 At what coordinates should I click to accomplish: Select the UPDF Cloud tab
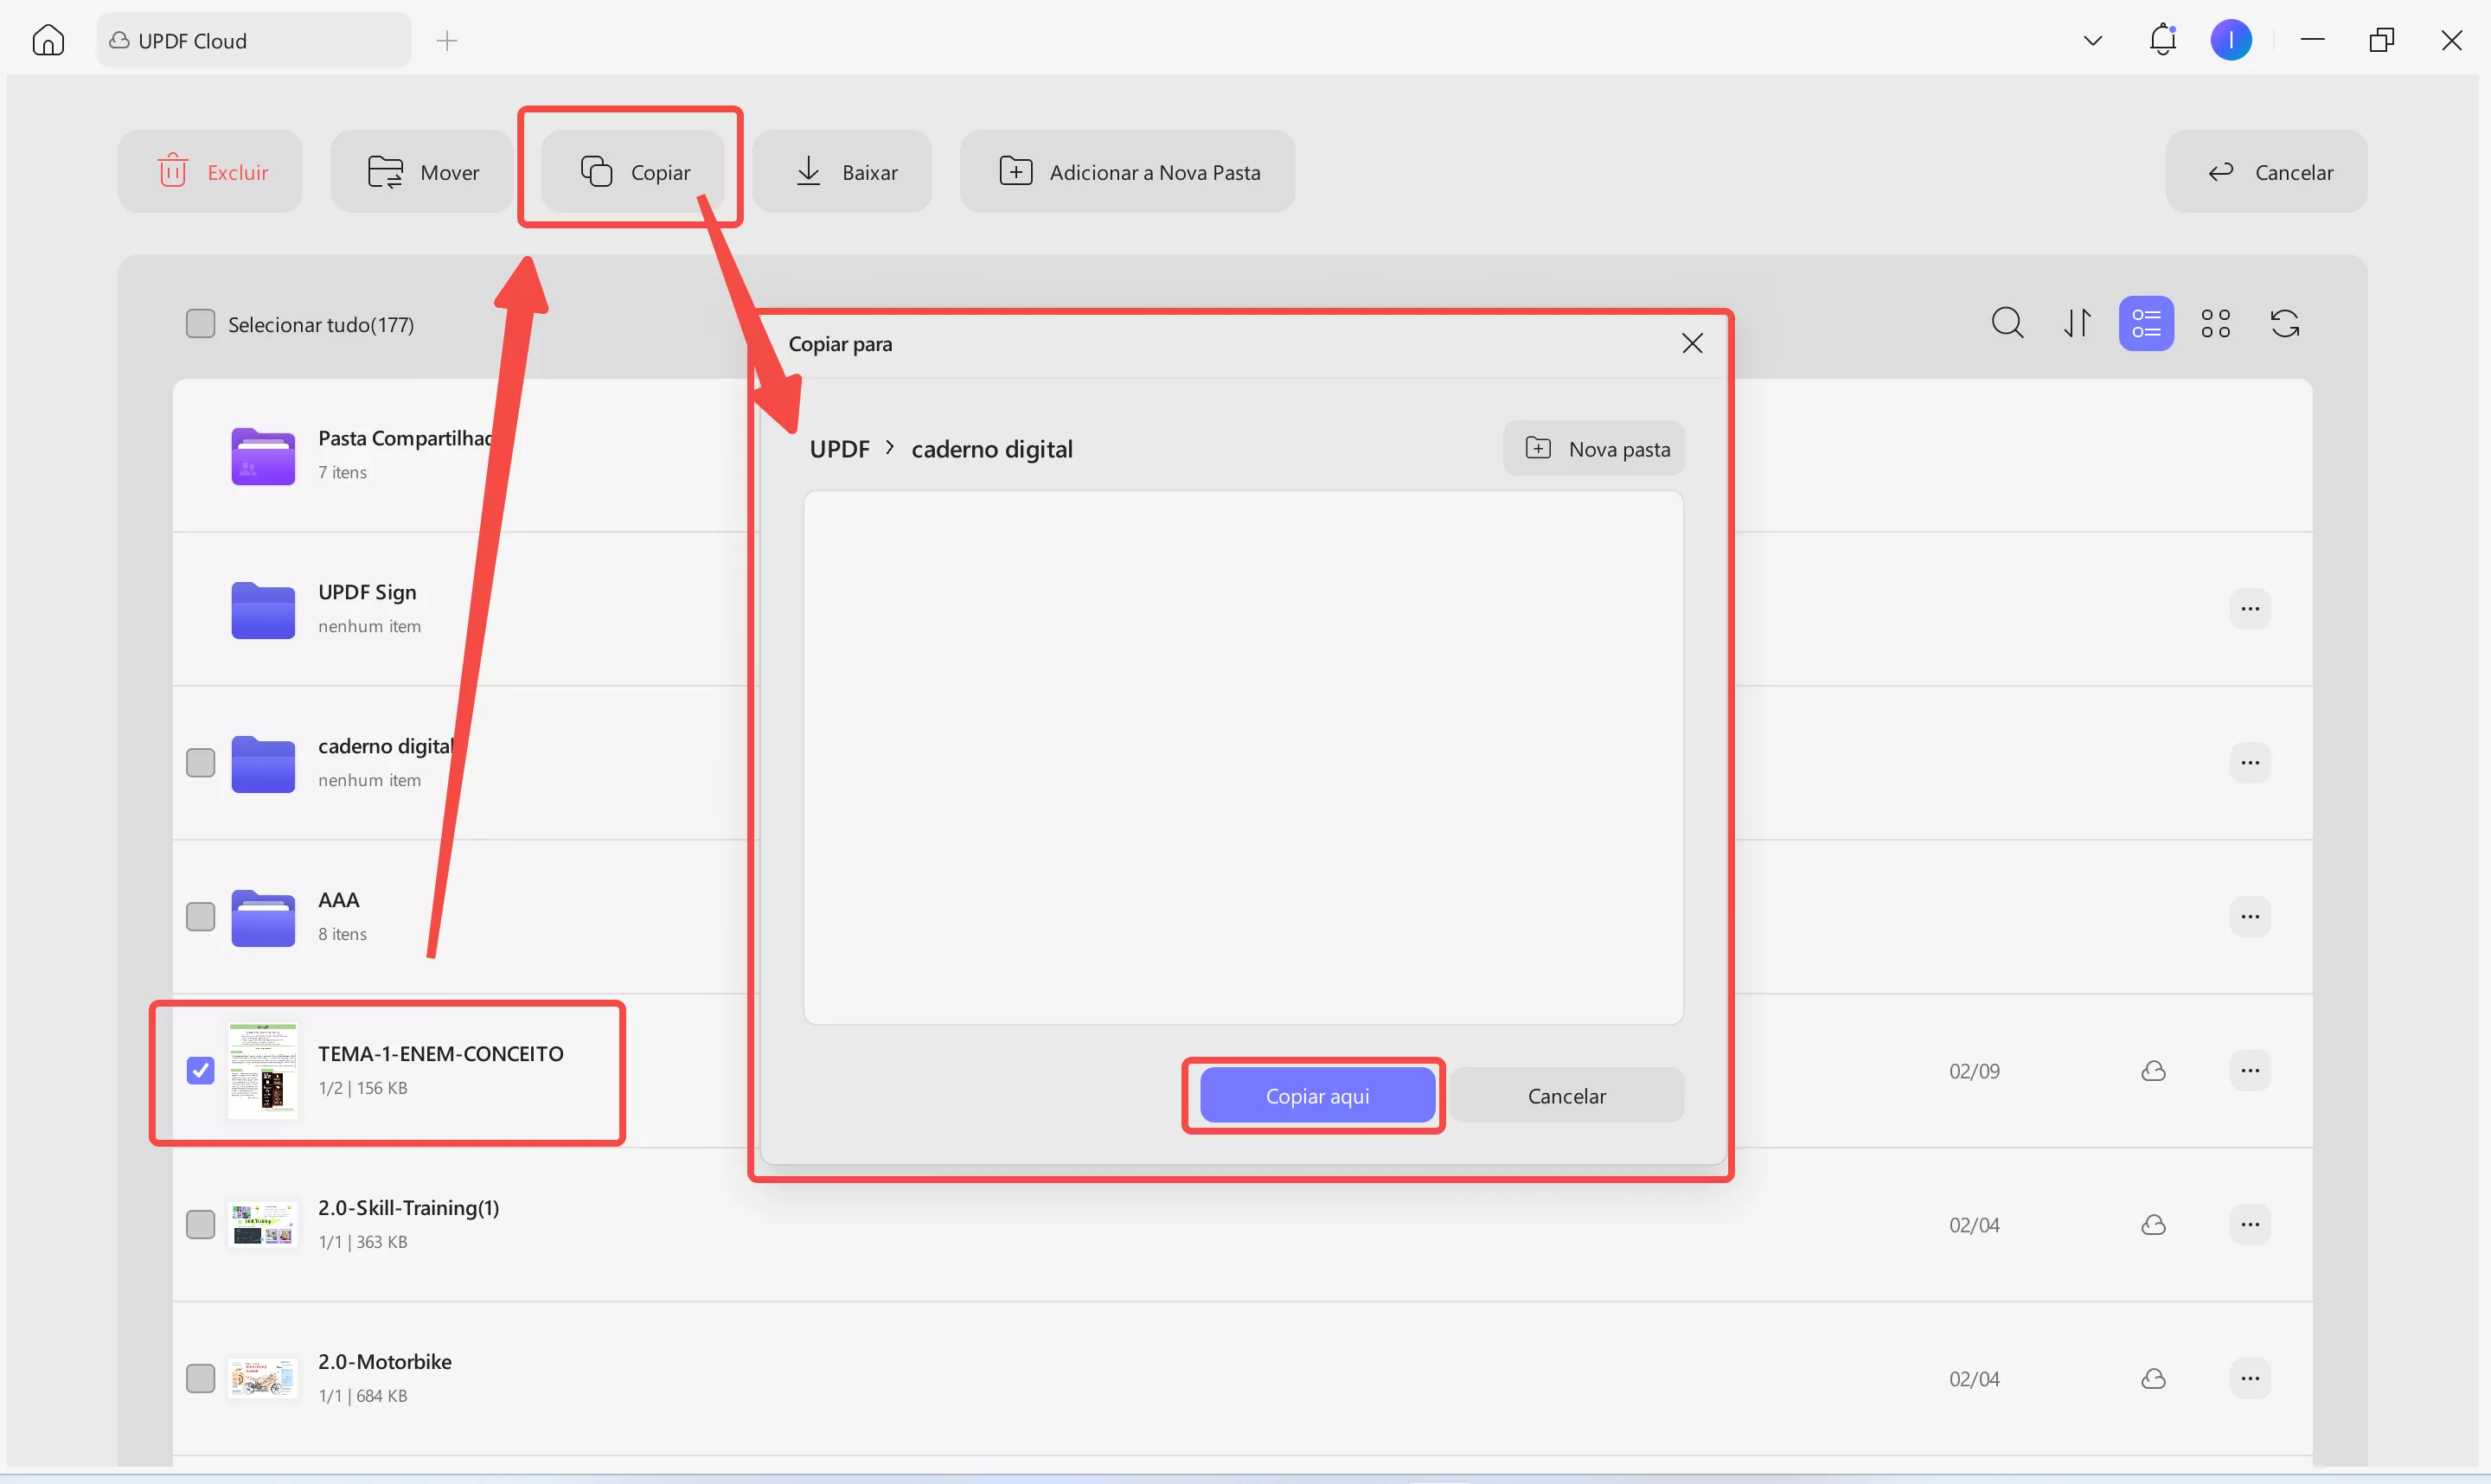point(254,41)
